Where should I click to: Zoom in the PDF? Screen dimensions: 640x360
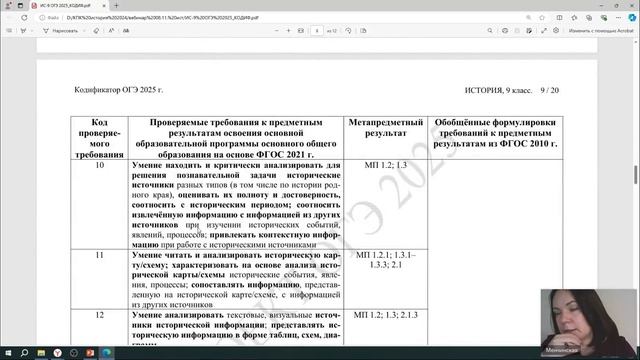pos(289,31)
